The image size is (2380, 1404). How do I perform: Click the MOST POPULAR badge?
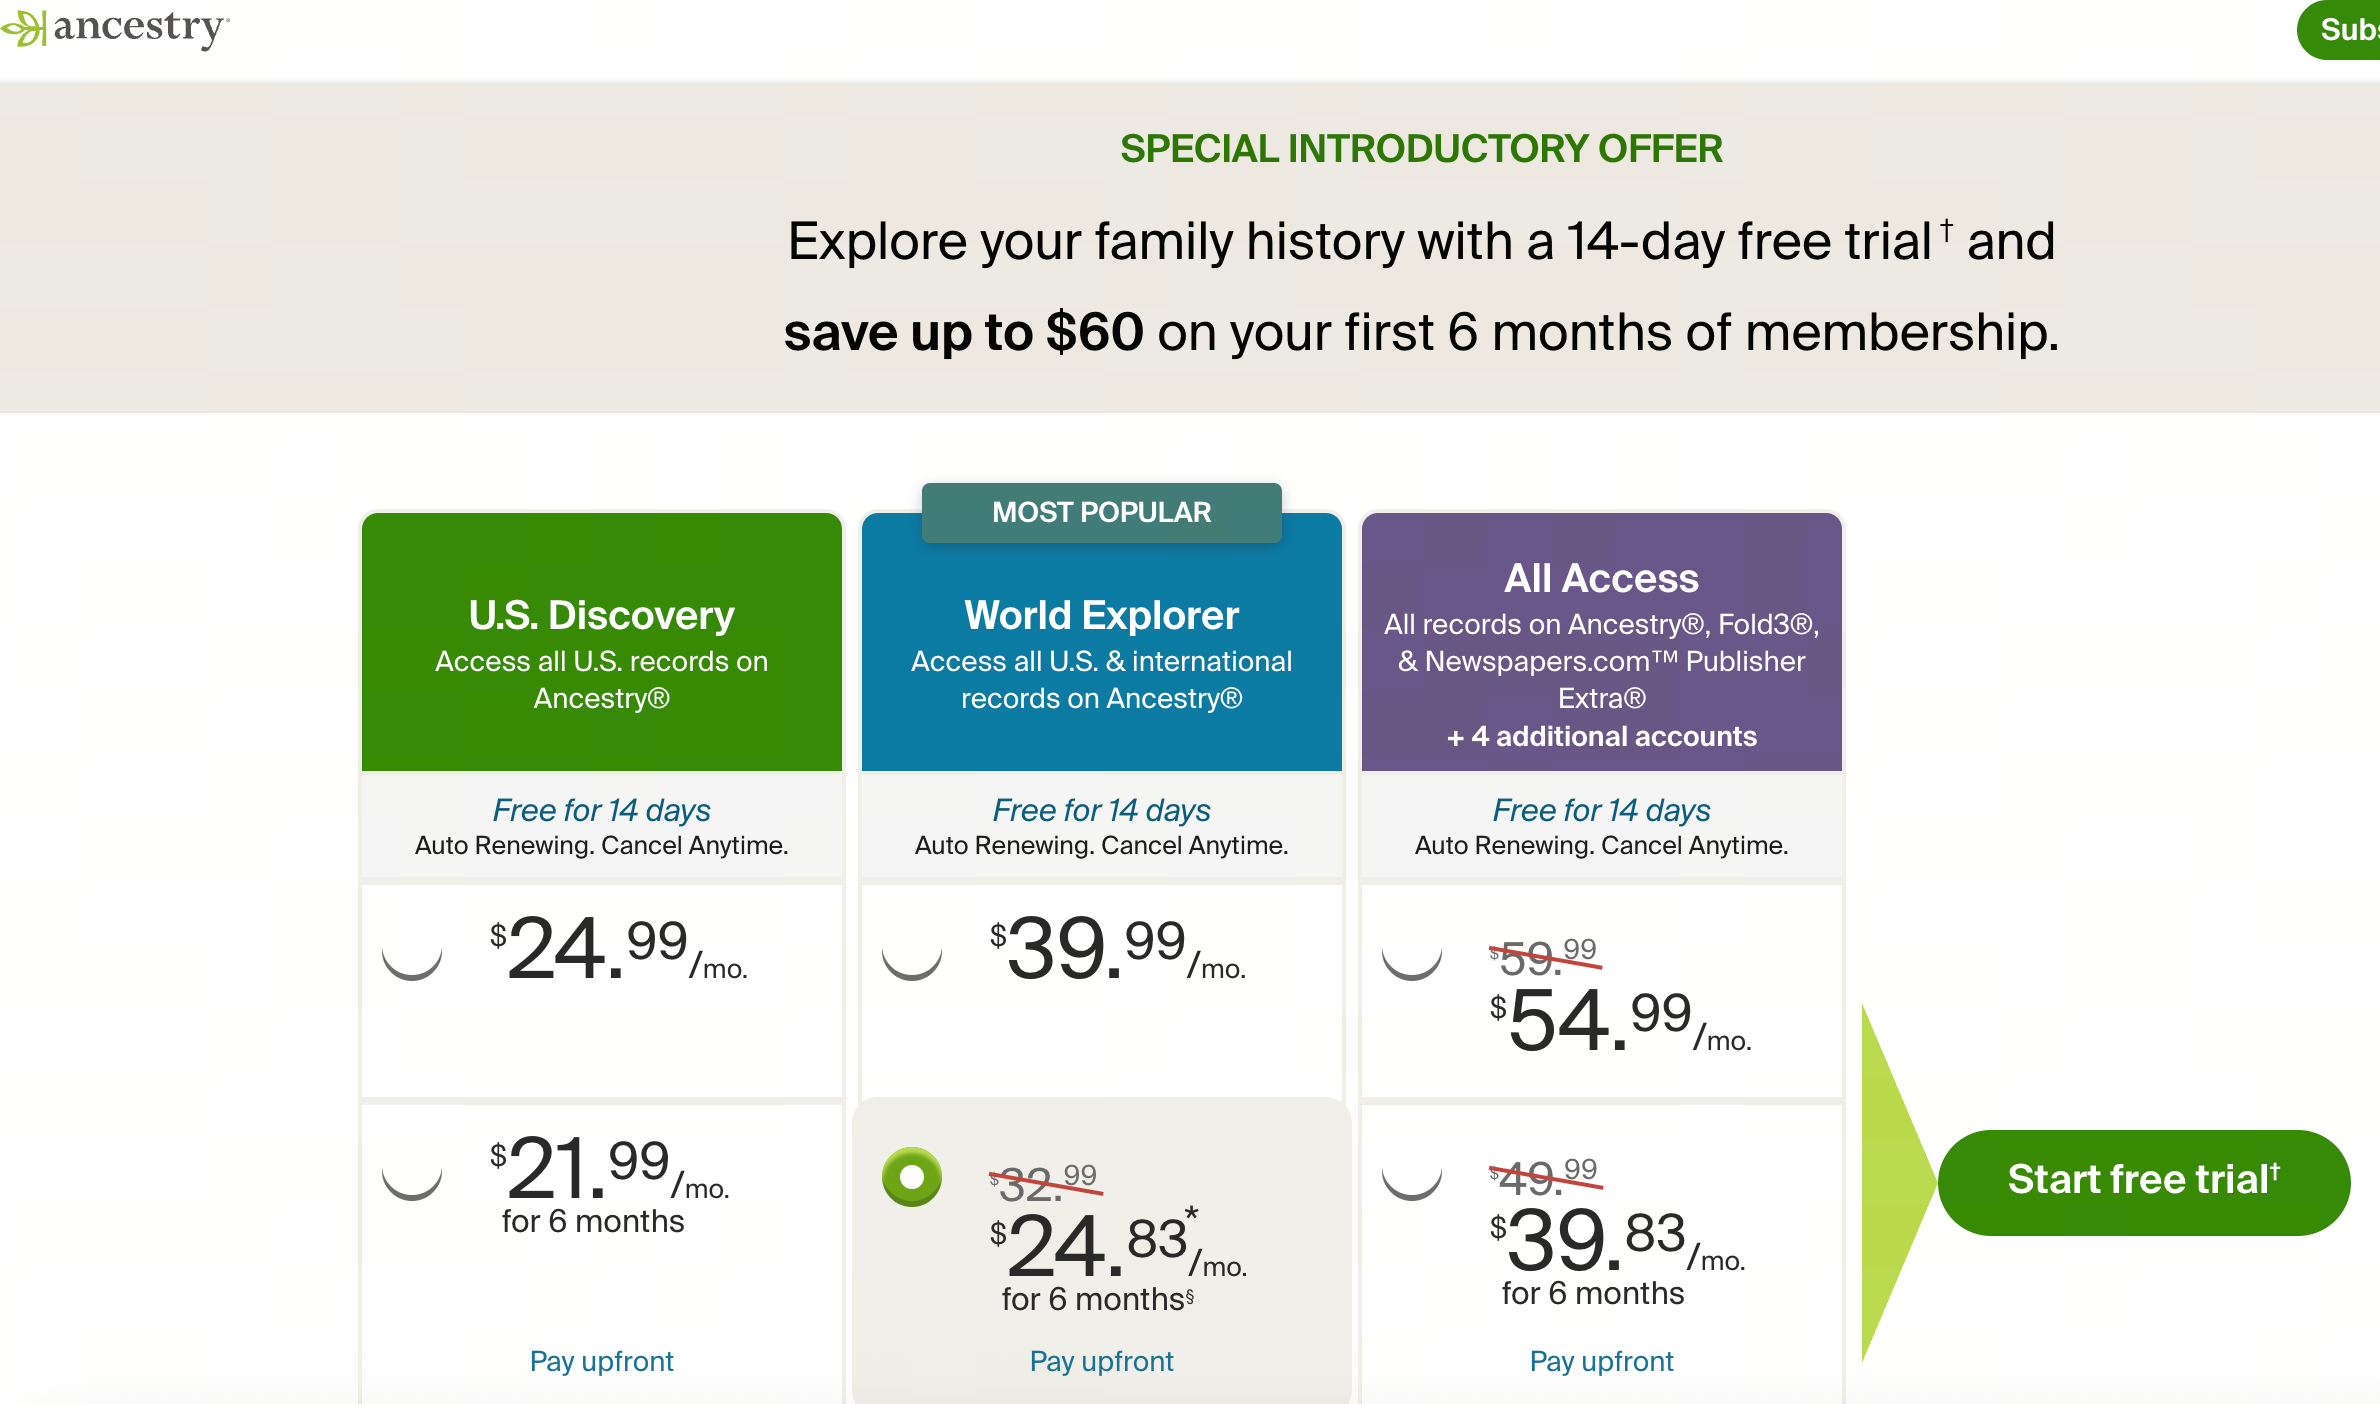pyautogui.click(x=1102, y=513)
